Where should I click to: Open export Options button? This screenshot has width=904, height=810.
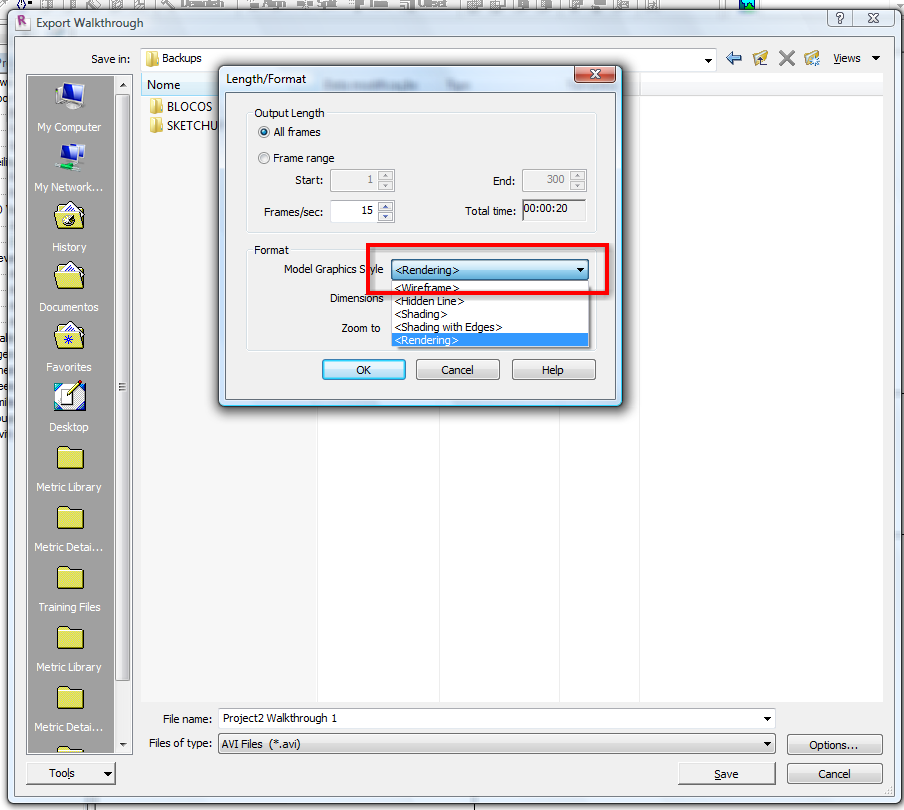(834, 744)
